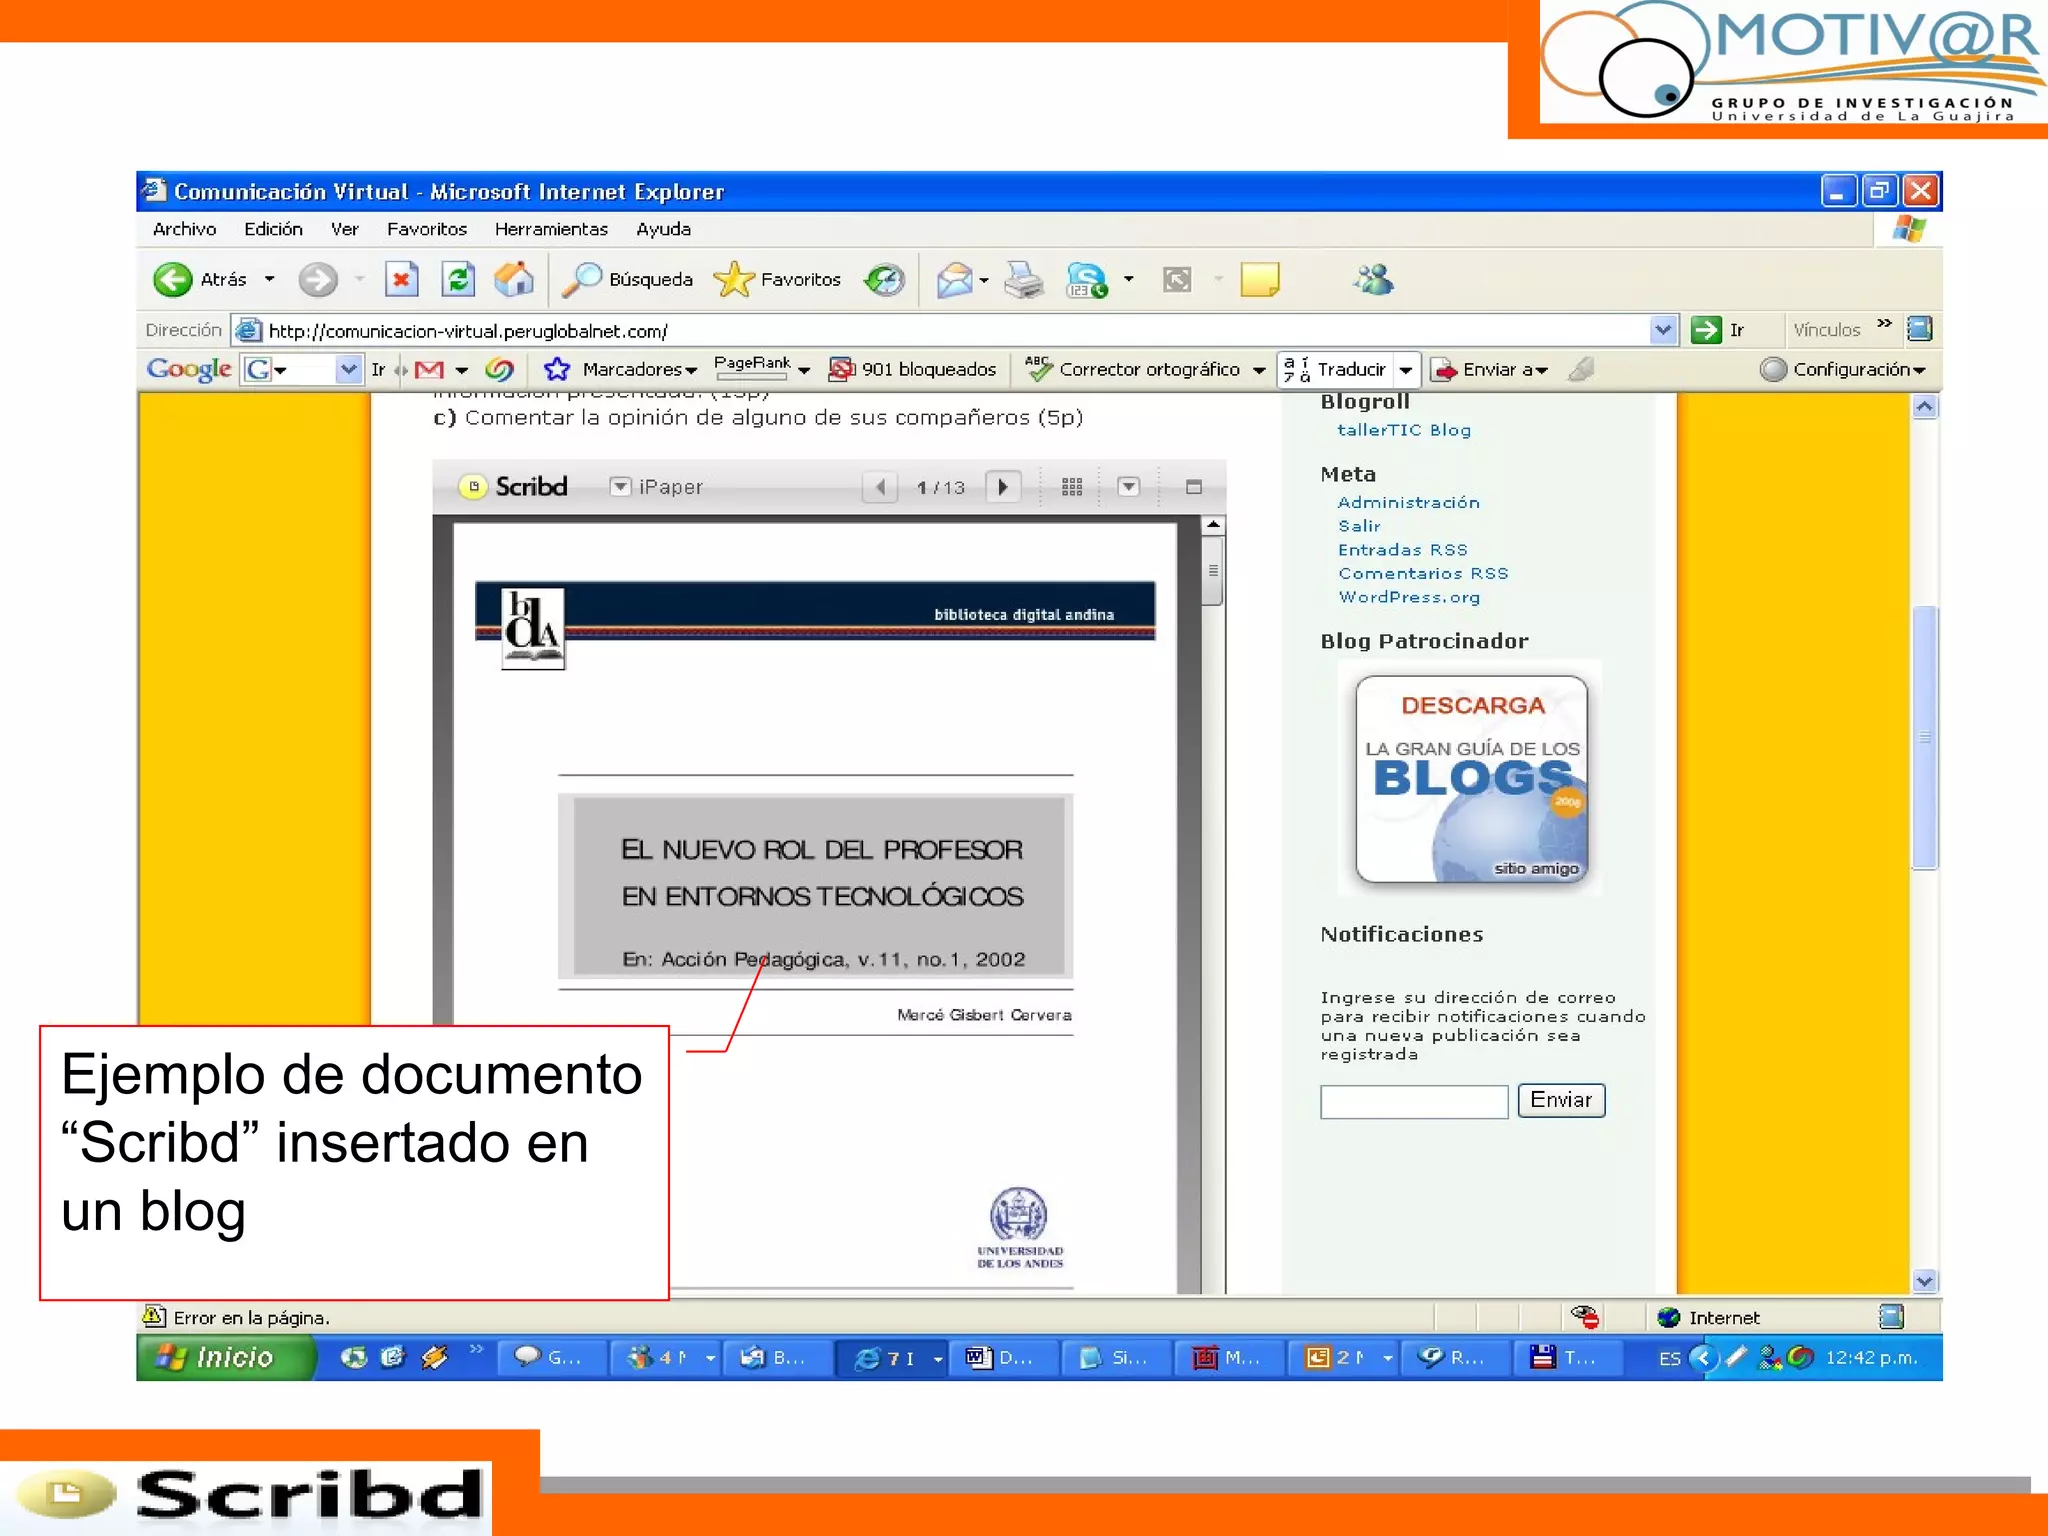The width and height of the screenshot is (2048, 1536).
Task: Expand the address bar dropdown arrow
Action: point(1663,329)
